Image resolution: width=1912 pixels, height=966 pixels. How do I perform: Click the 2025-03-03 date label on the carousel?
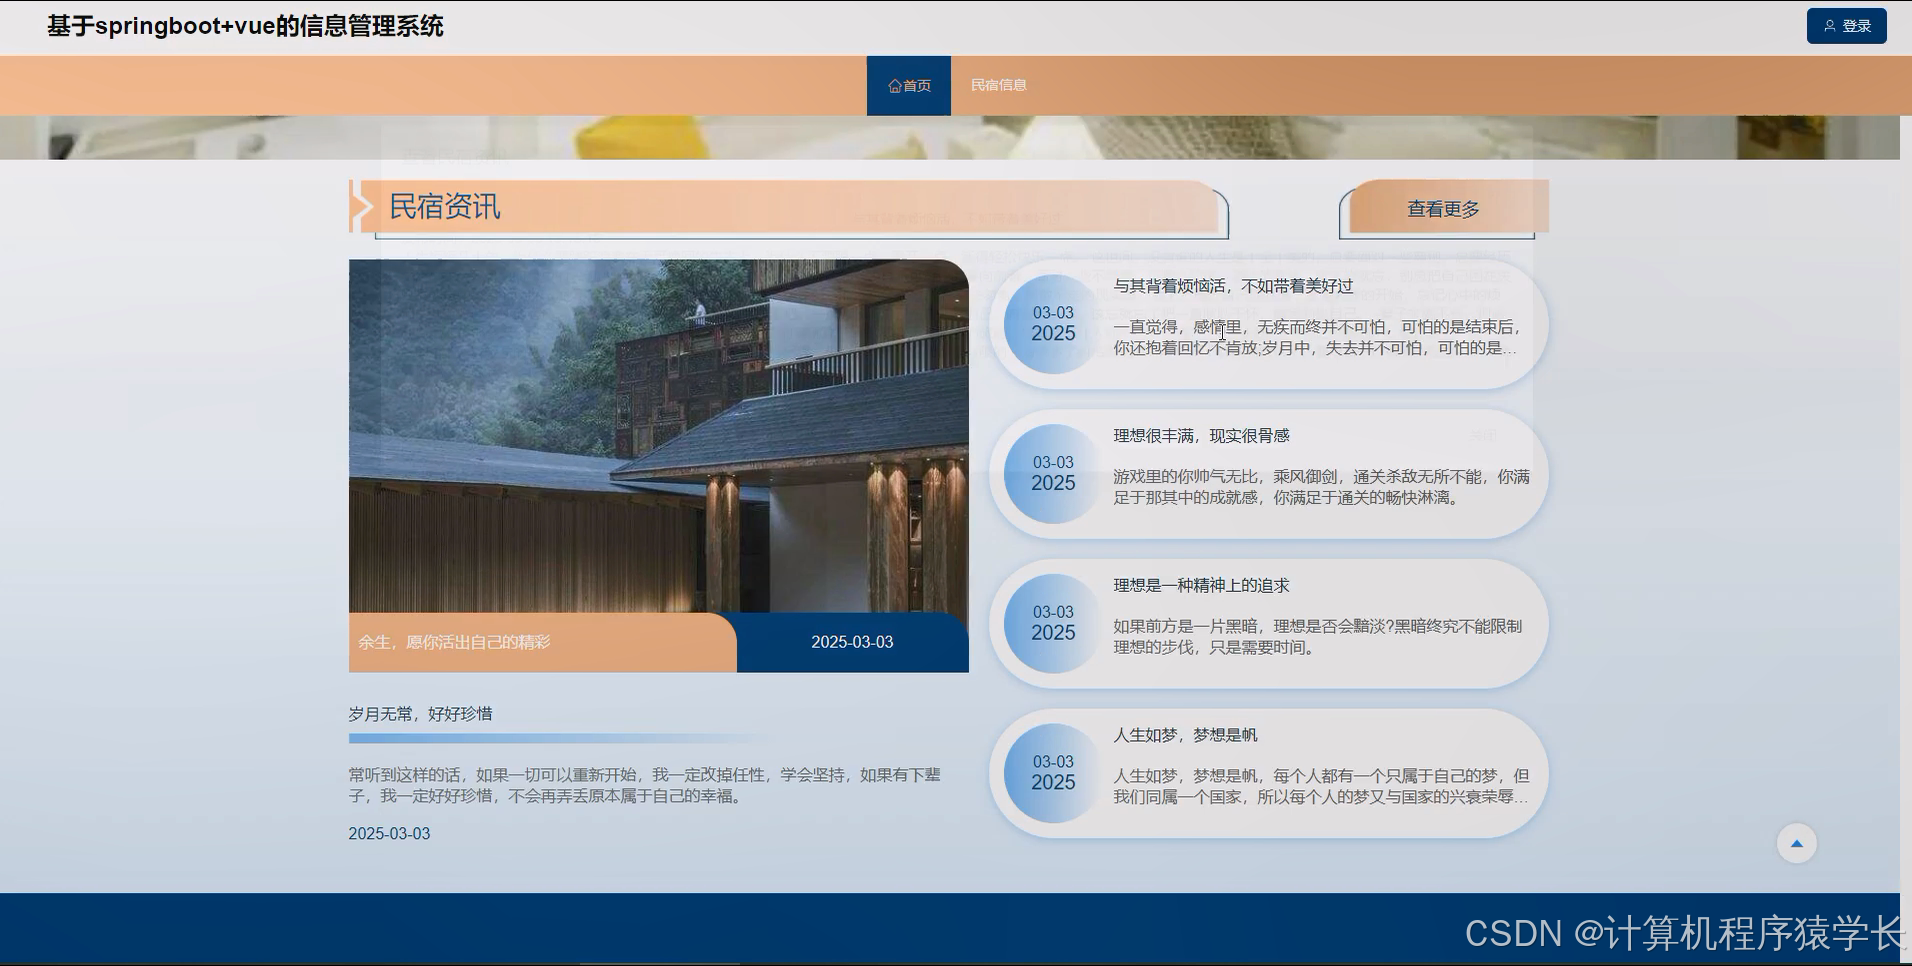coord(852,642)
